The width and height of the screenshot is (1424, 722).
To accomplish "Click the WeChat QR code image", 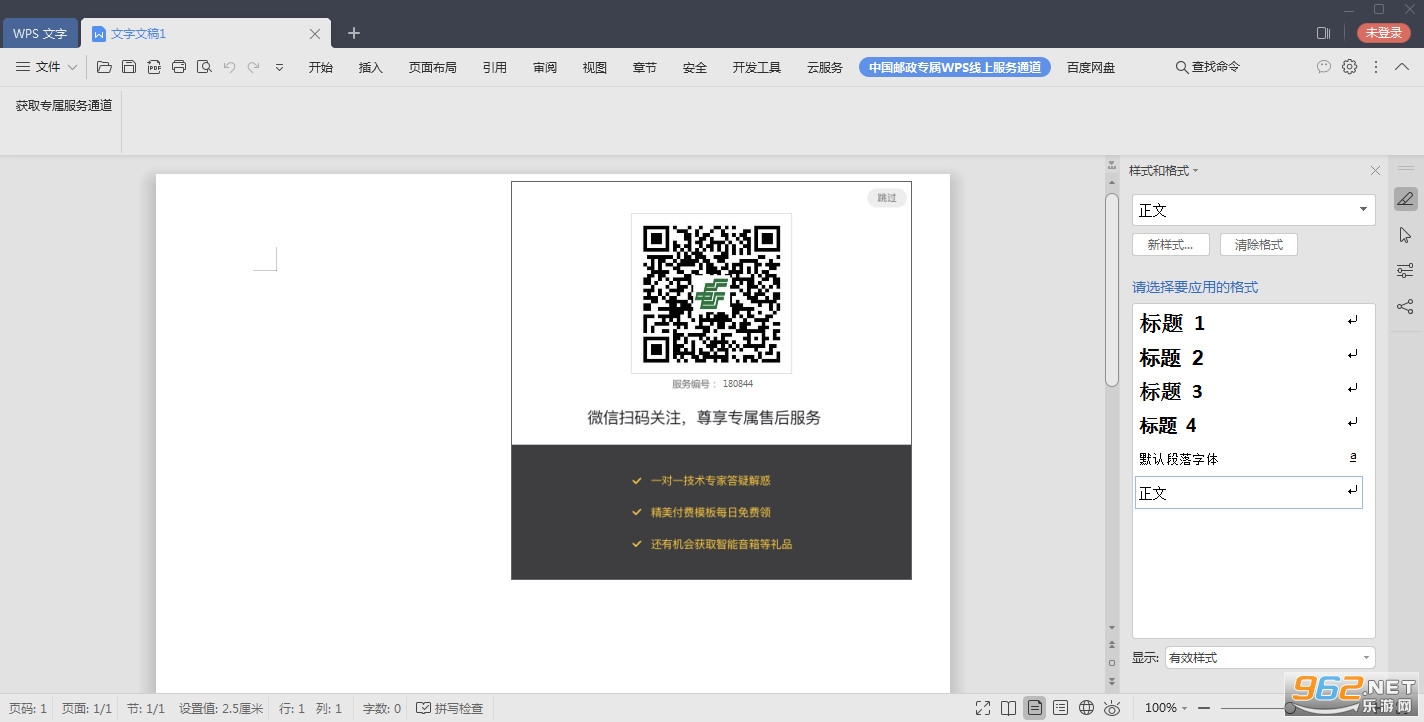I will tap(711, 293).
